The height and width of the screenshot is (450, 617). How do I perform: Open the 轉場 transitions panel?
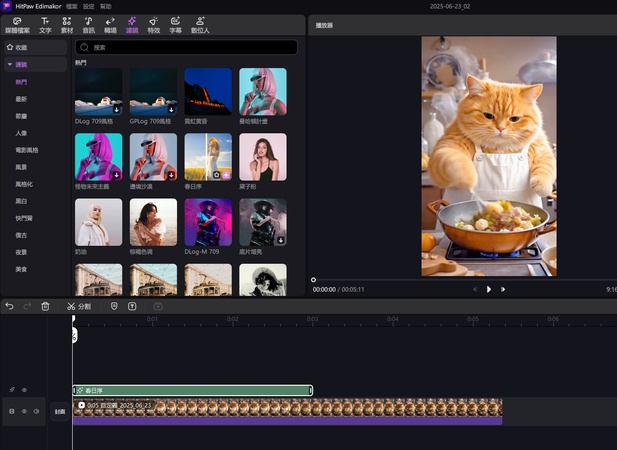110,24
